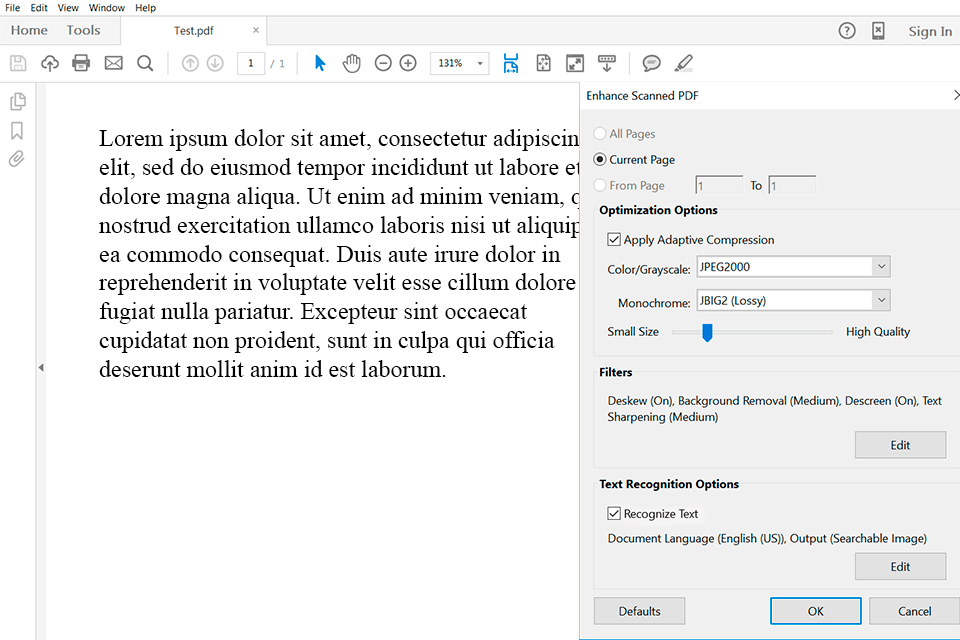
Task: Expand the Color/Grayscale JPEG2000 dropdown
Action: [880, 267]
